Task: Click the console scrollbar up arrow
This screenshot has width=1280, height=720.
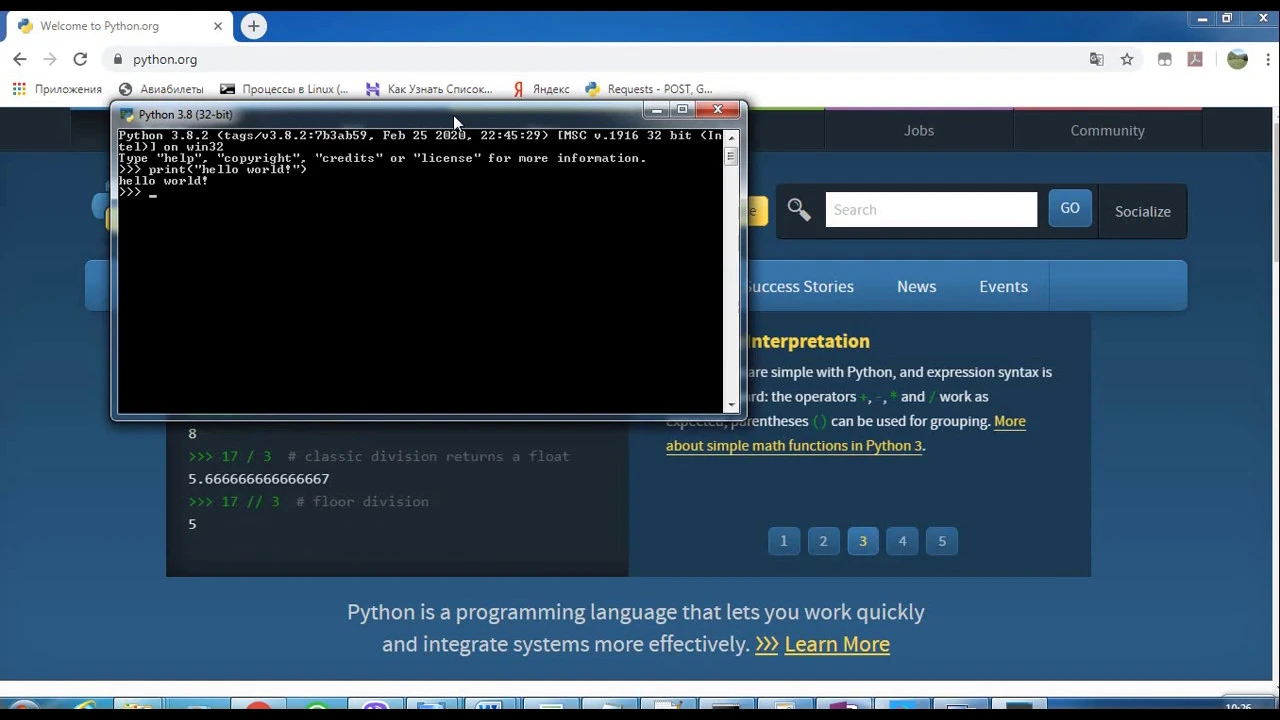Action: (x=731, y=136)
